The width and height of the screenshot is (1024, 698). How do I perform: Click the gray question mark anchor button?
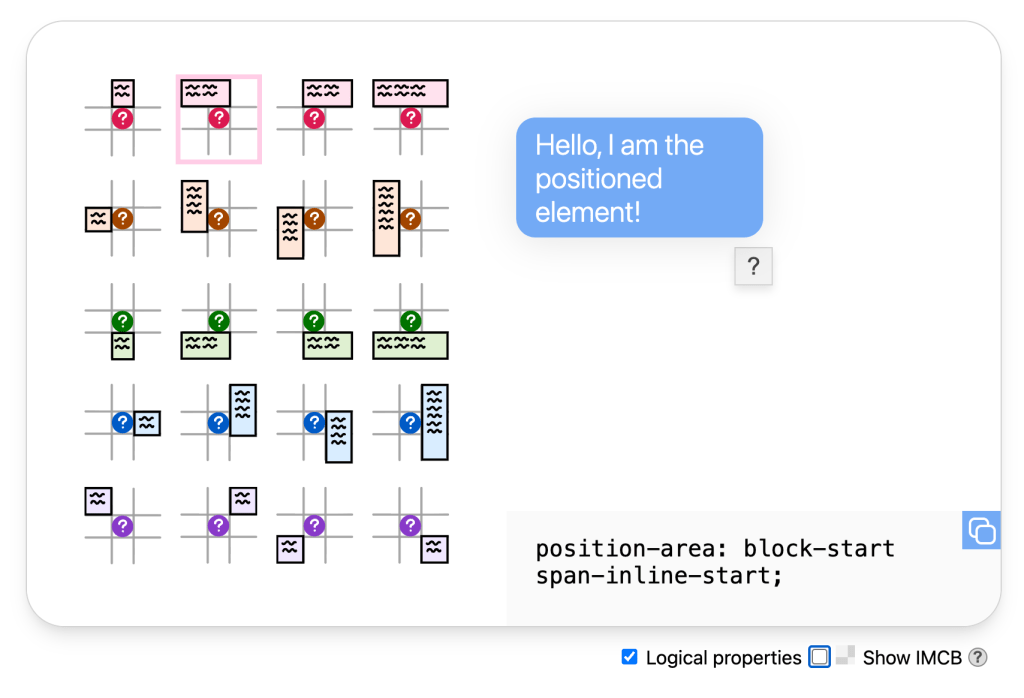(753, 266)
